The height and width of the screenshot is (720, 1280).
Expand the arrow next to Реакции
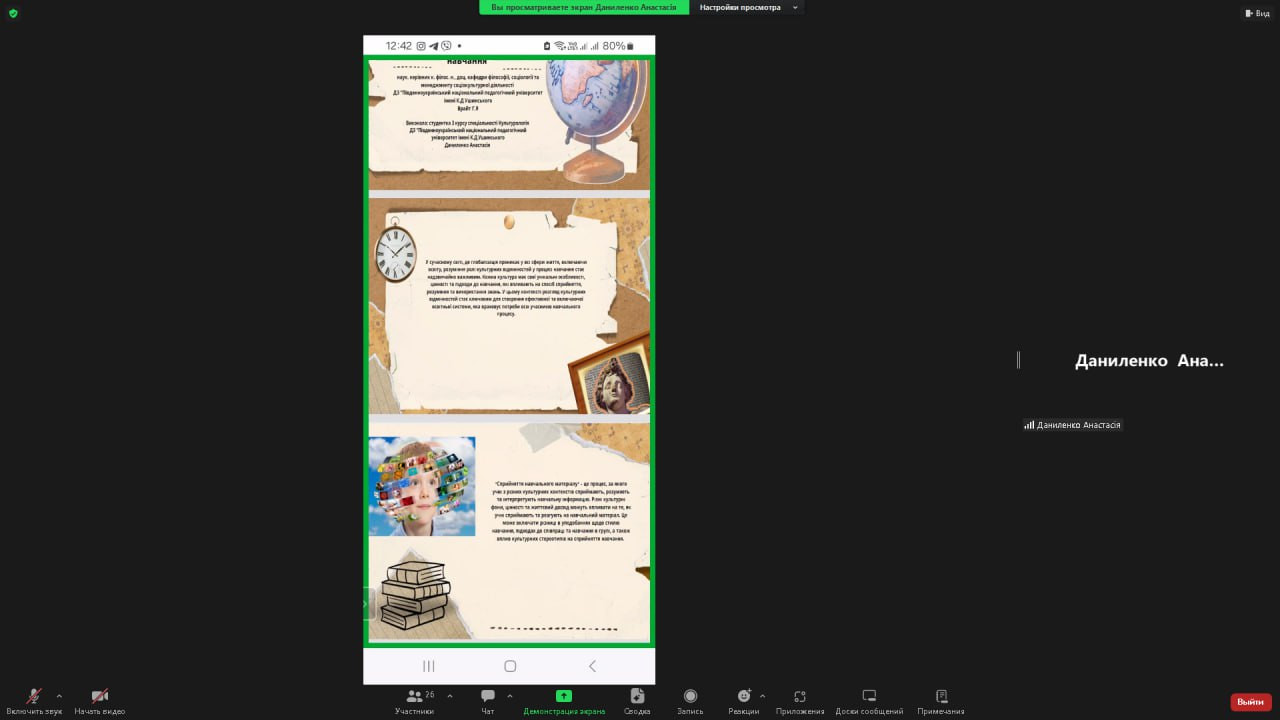(763, 696)
